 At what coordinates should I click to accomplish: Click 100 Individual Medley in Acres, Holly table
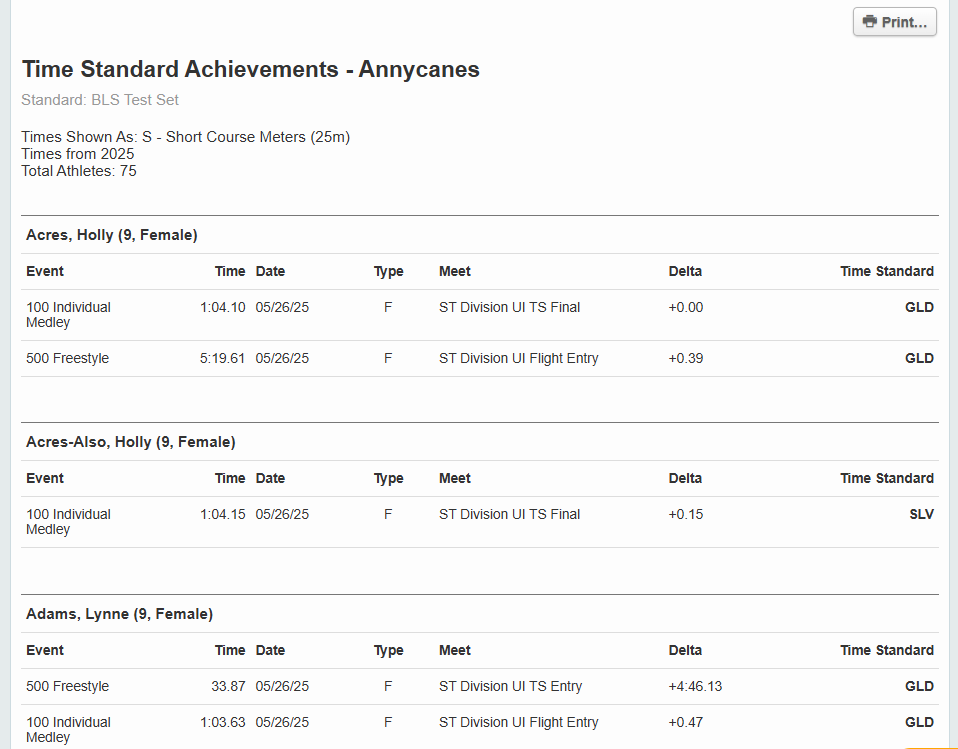coord(68,315)
